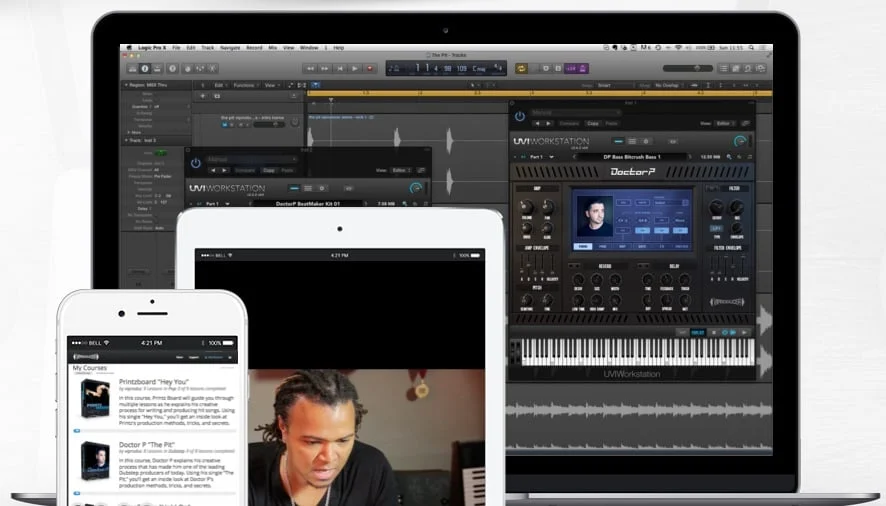This screenshot has height=506, width=886.
Task: Select single view in Bitcrush Bass UVI Workstation
Action: coord(619,141)
